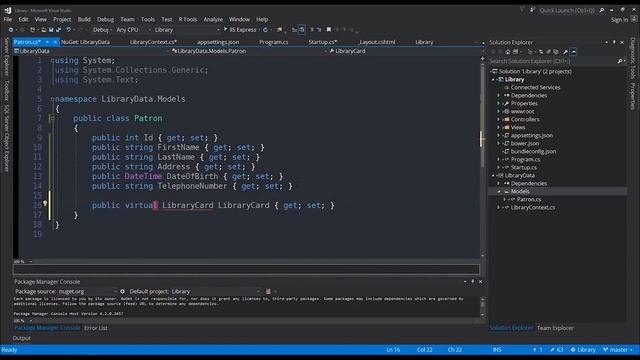Toggle auto-hide pin on Solution Explorer panel

(614, 42)
